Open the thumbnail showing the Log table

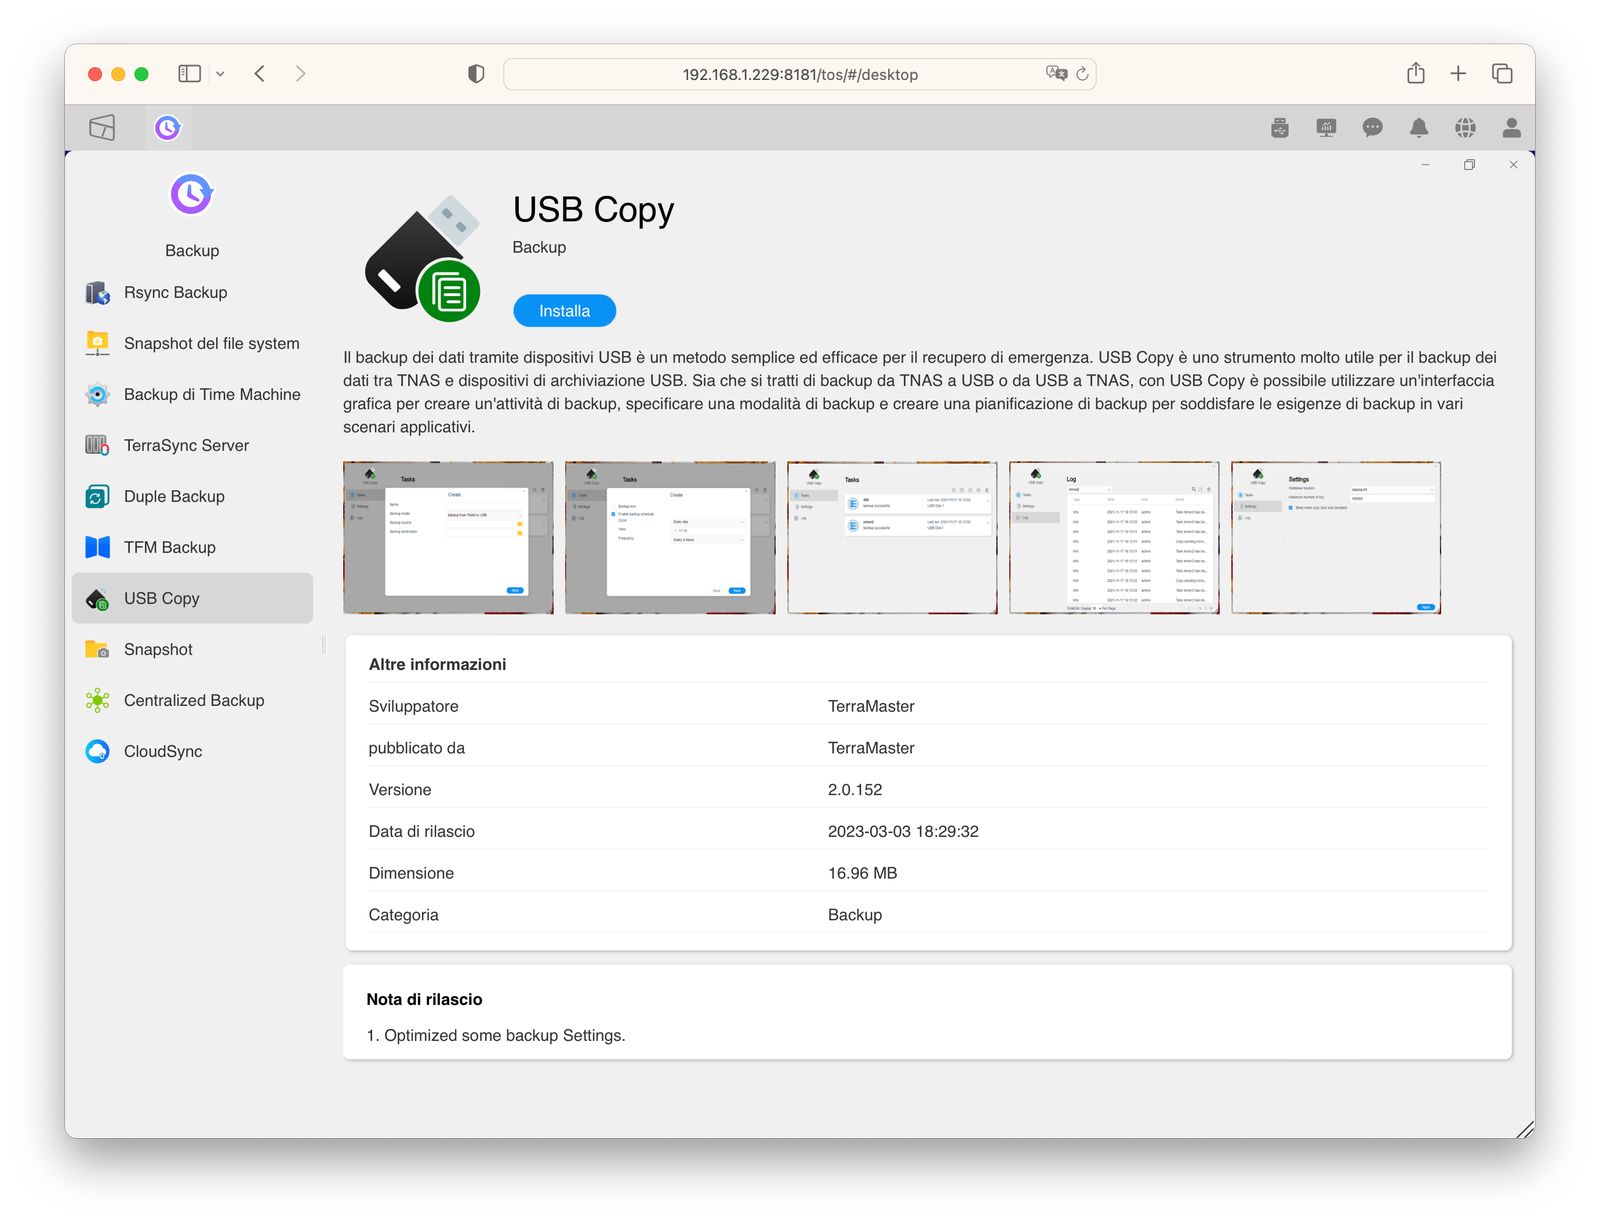coord(1114,538)
